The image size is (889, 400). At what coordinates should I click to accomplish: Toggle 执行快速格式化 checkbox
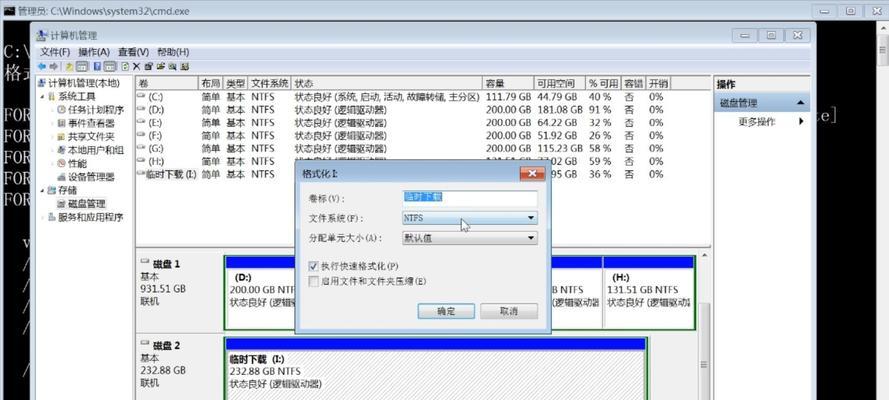313,266
